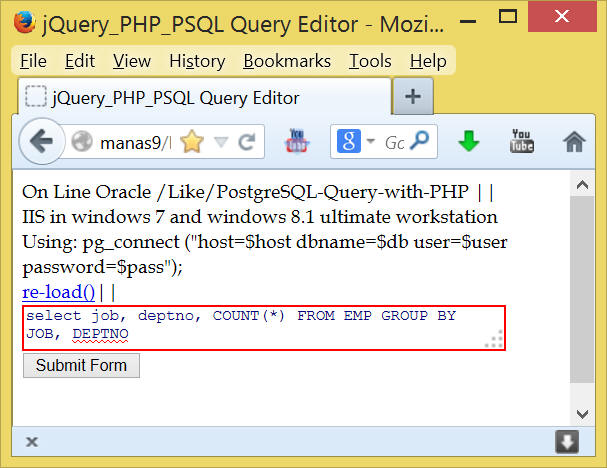The image size is (607, 468).
Task: Click the gray YouTube toolbar icon
Action: click(x=521, y=142)
